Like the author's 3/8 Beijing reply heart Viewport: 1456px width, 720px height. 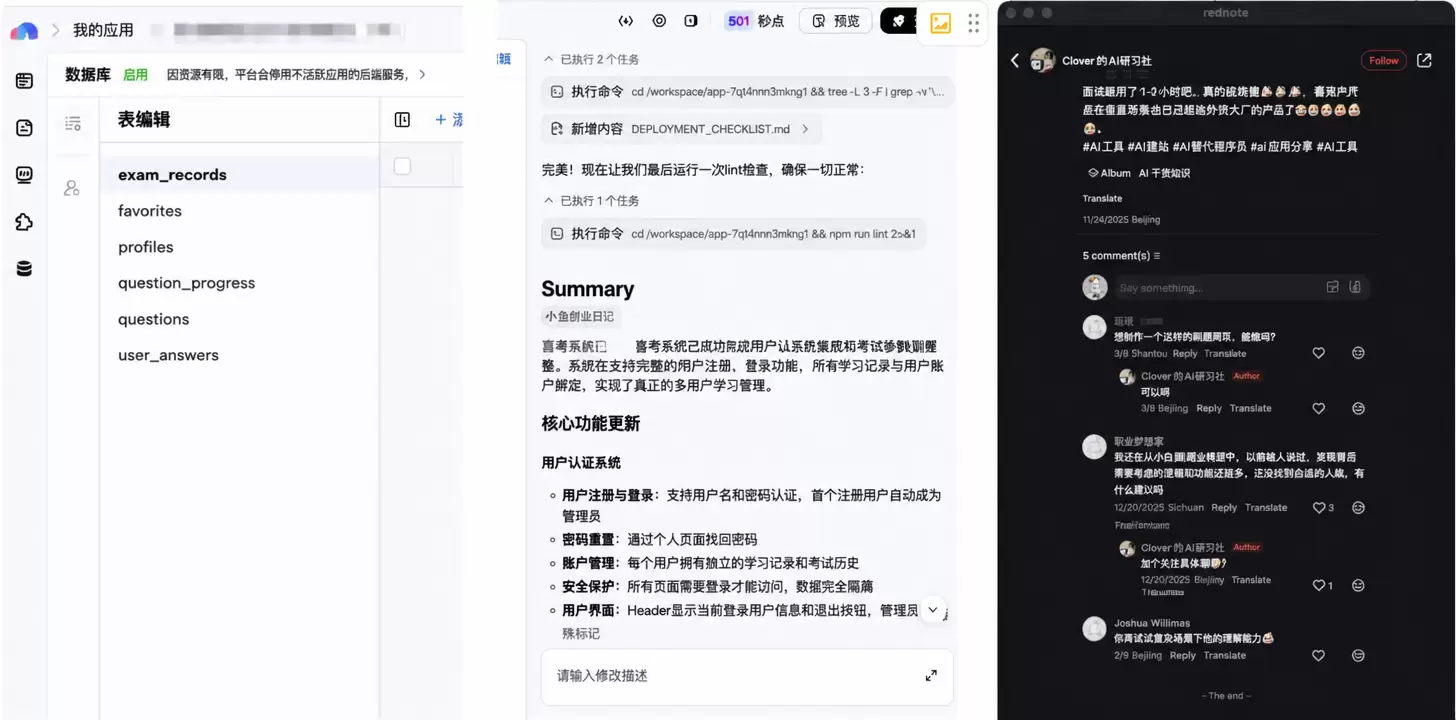tap(1318, 408)
